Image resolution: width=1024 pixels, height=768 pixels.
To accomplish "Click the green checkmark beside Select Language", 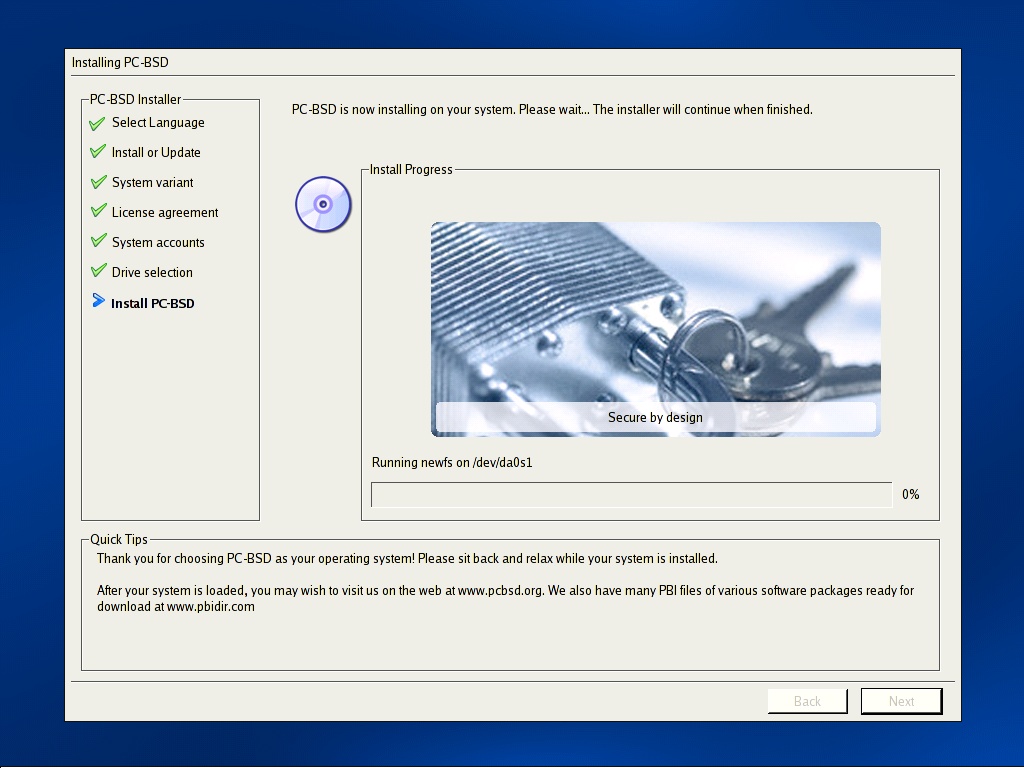I will [97, 123].
